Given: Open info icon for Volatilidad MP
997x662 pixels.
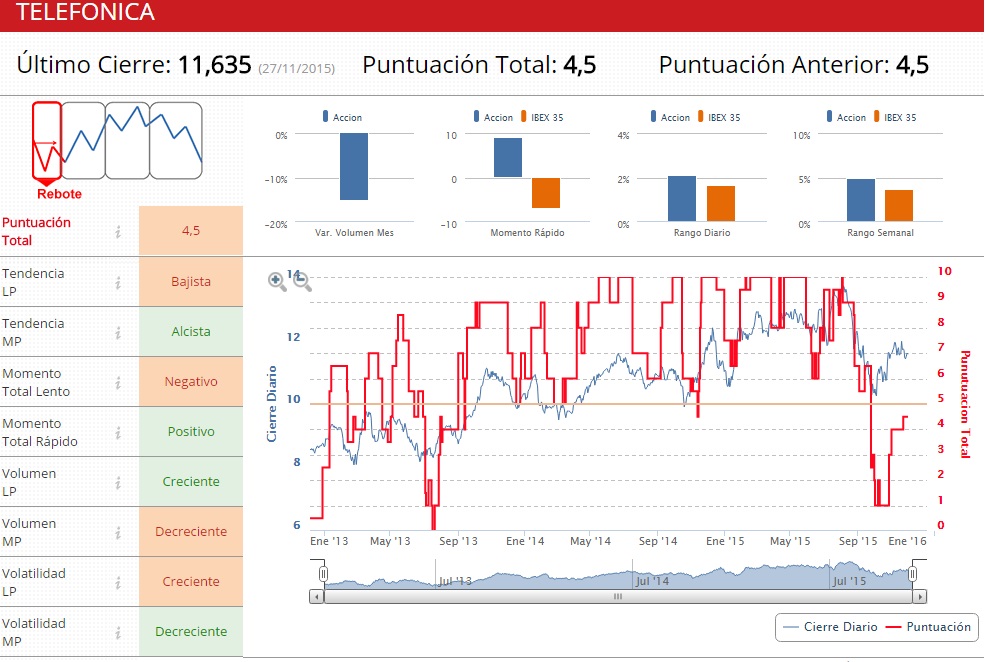Looking at the screenshot, I should click(118, 633).
